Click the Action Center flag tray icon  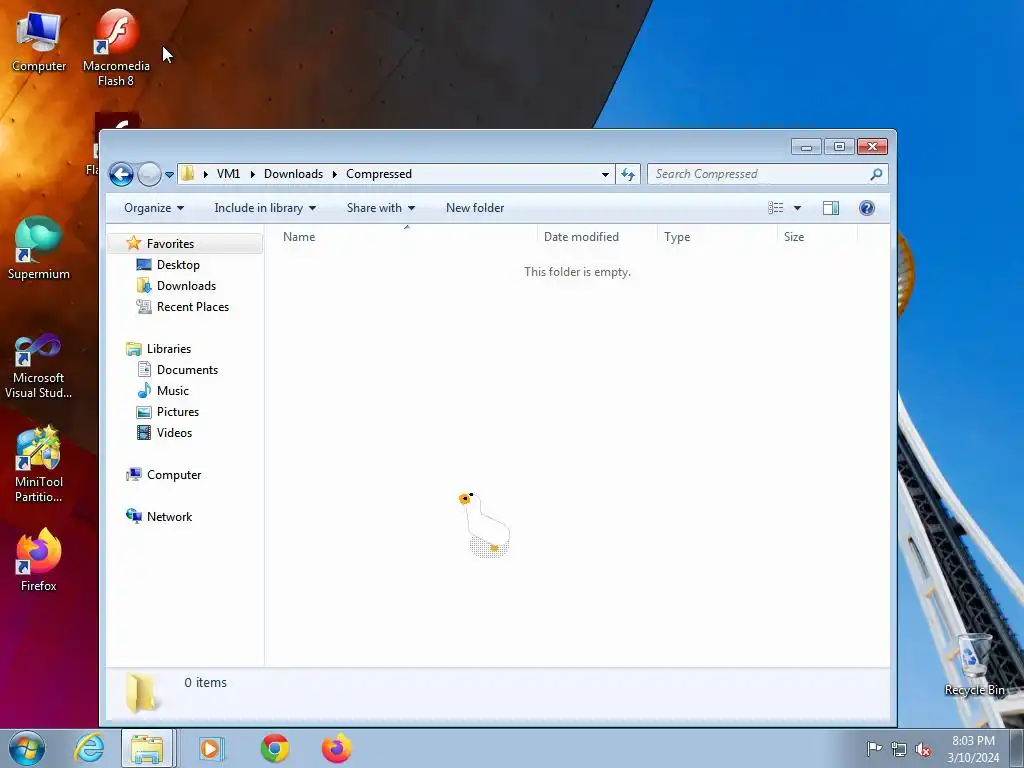tap(874, 748)
